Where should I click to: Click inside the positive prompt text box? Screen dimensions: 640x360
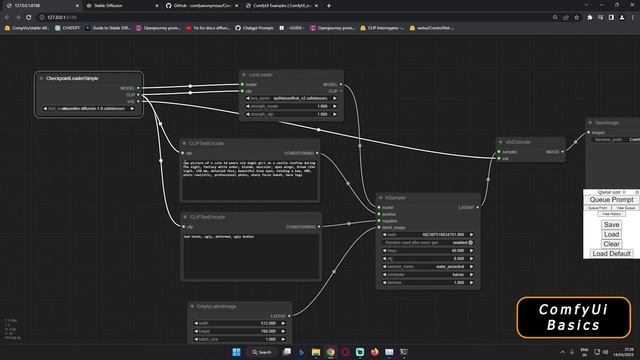[x=250, y=180]
